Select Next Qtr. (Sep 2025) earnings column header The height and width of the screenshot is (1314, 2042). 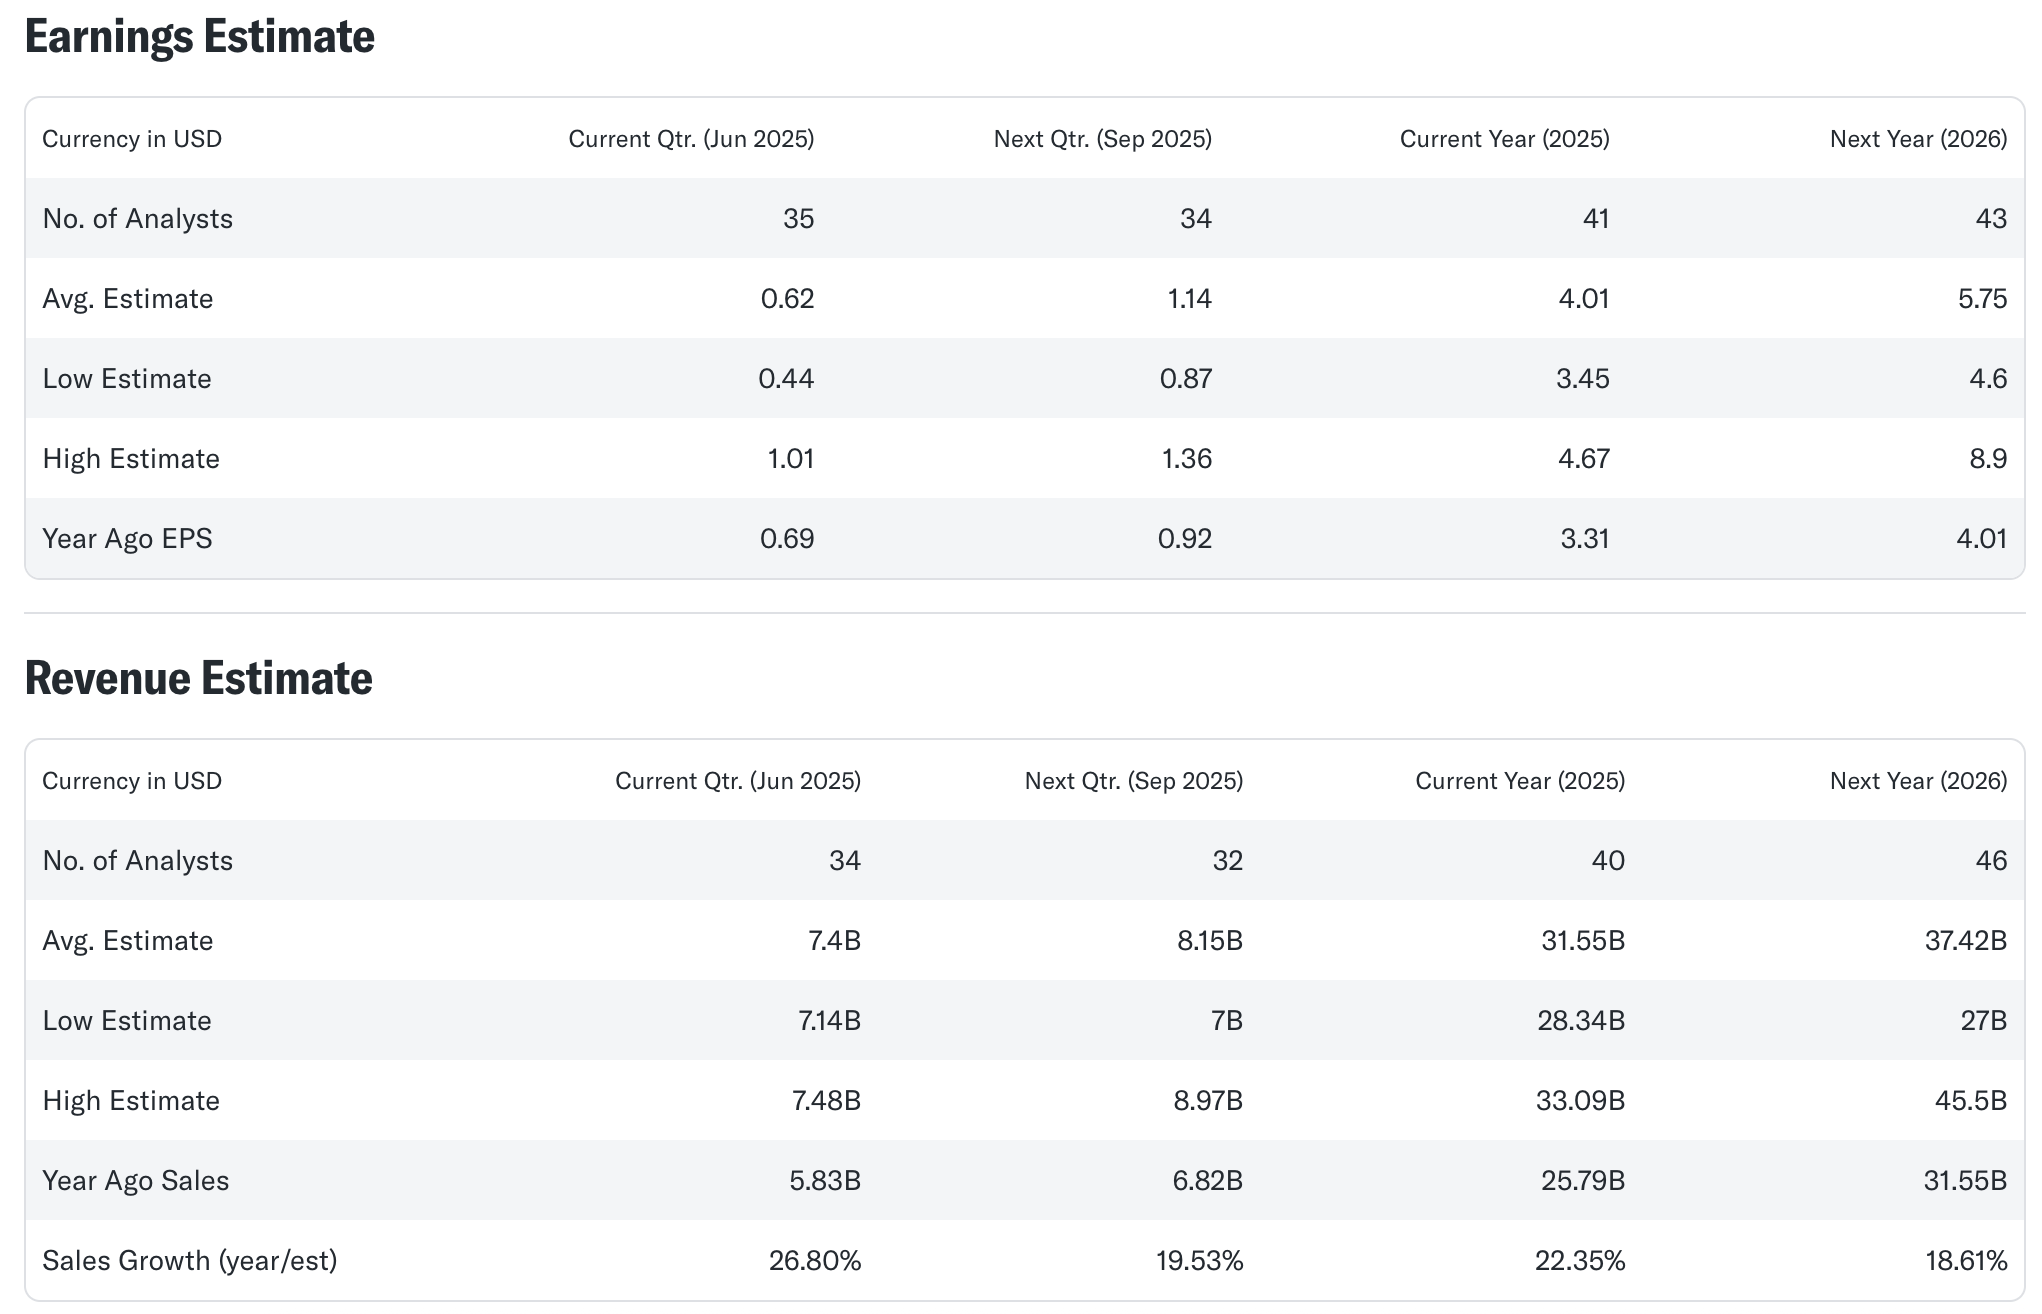click(x=1102, y=139)
